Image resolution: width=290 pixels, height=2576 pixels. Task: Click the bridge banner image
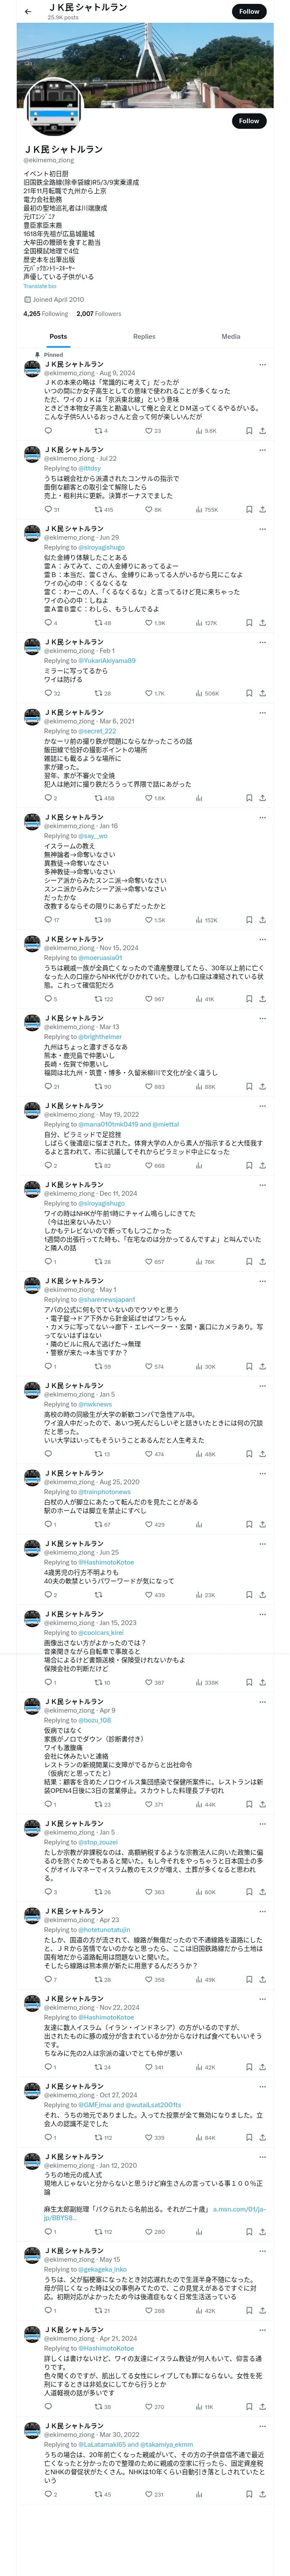click(145, 65)
